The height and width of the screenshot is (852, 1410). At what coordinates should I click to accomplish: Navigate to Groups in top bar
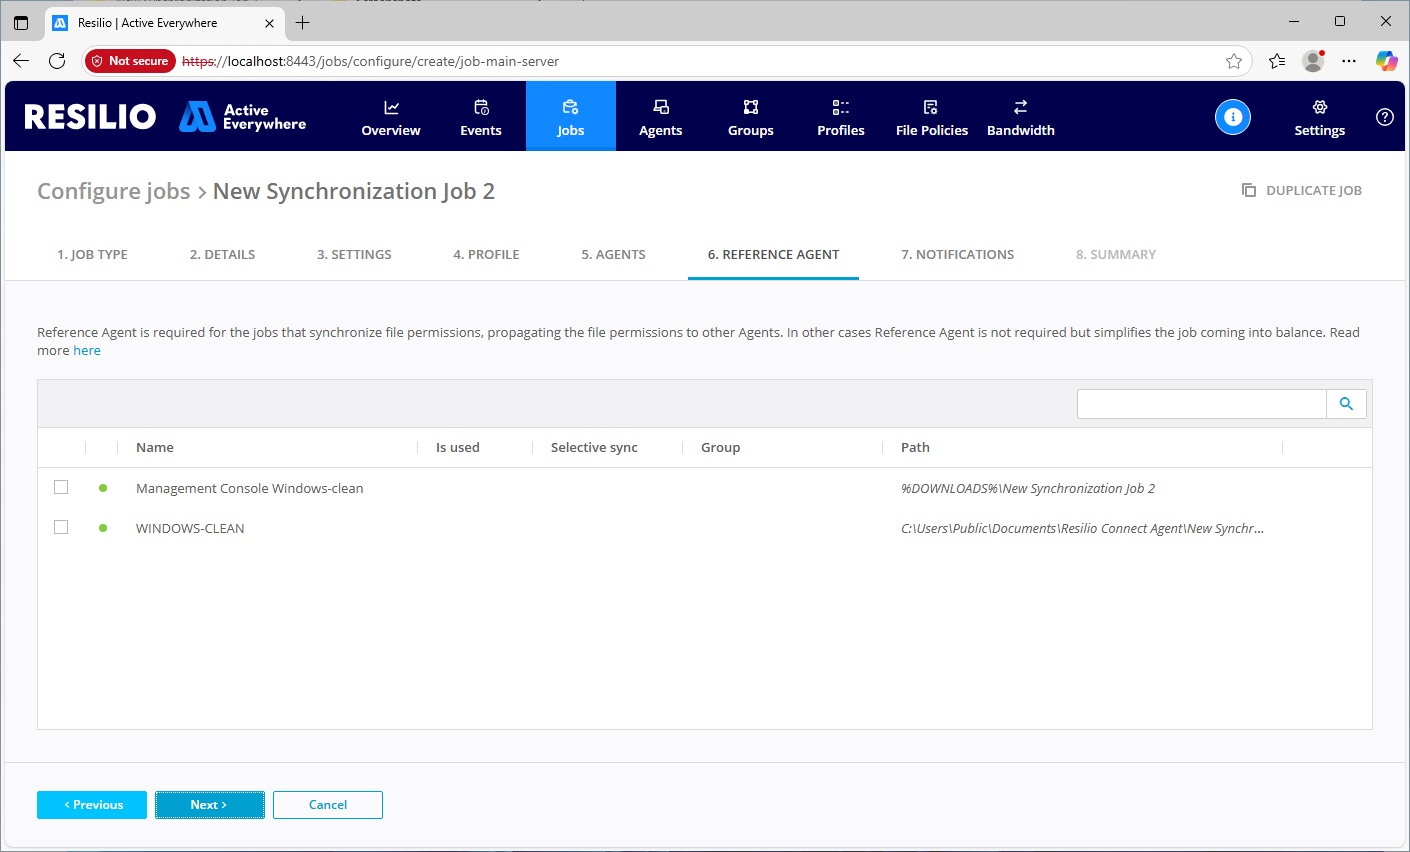(x=750, y=117)
